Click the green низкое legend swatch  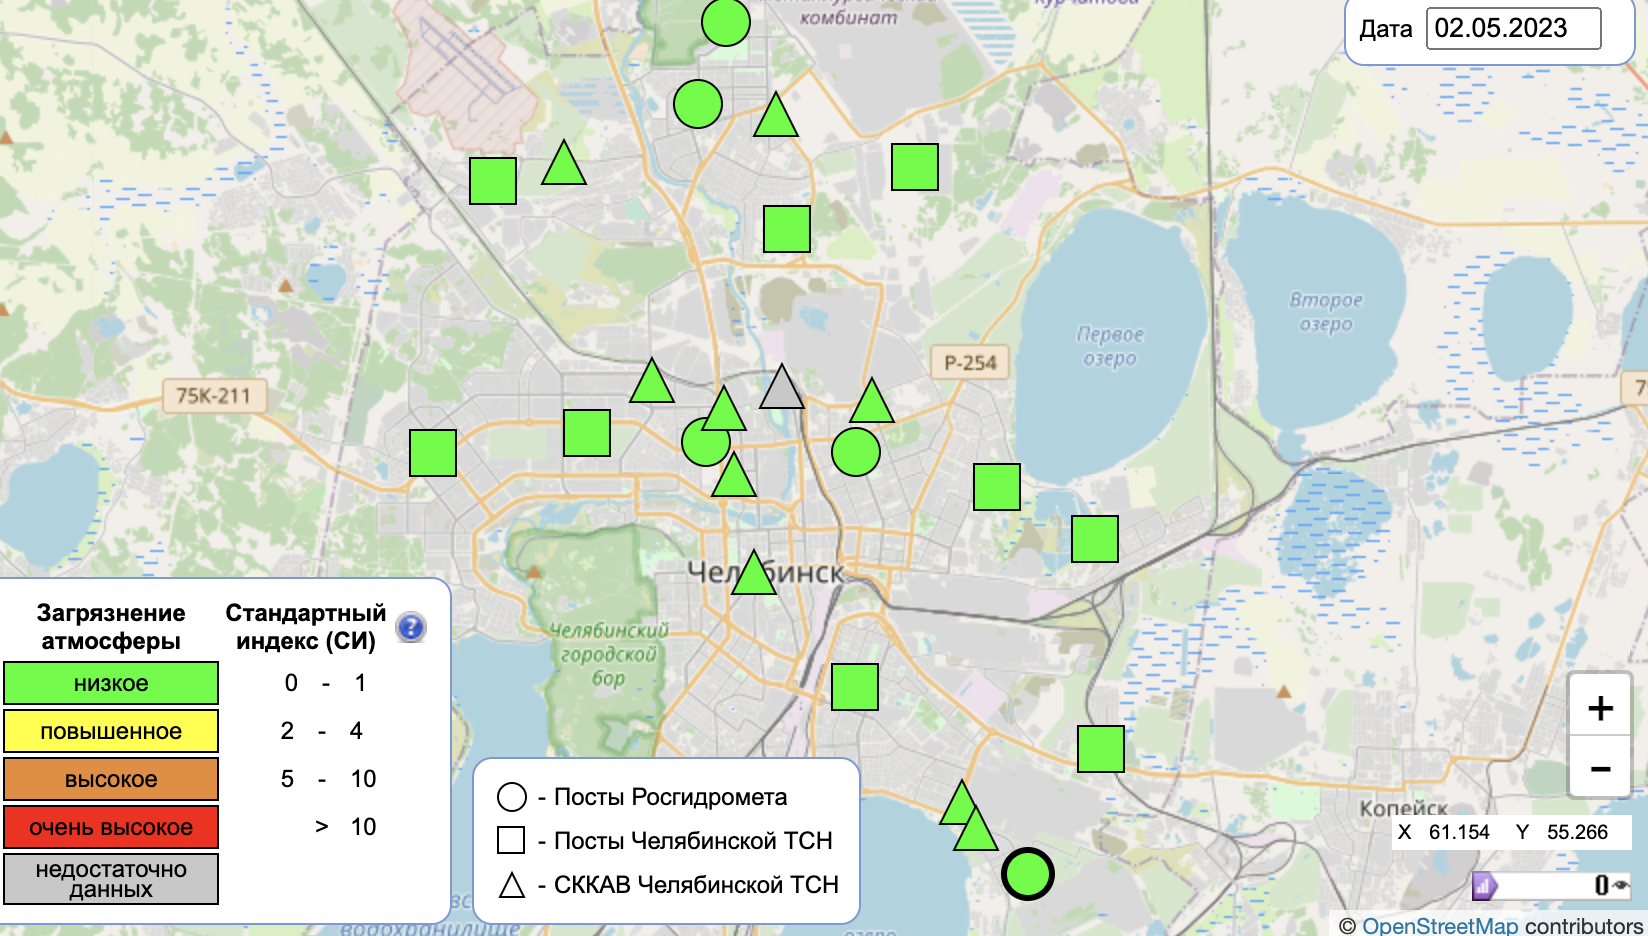pyautogui.click(x=111, y=683)
